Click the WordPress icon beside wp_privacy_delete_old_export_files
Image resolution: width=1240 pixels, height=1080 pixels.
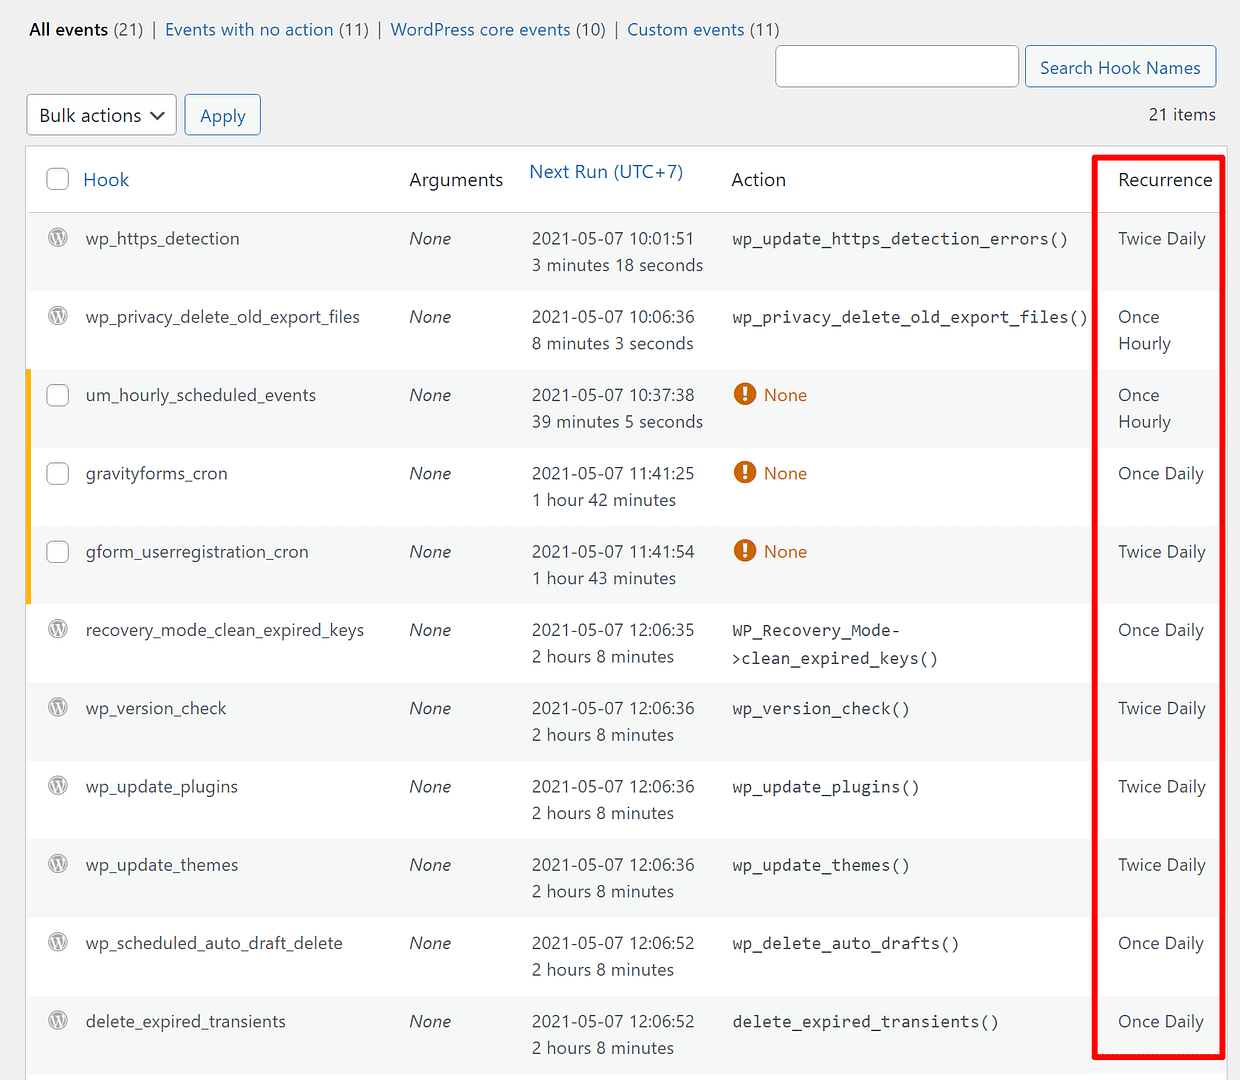tap(57, 315)
